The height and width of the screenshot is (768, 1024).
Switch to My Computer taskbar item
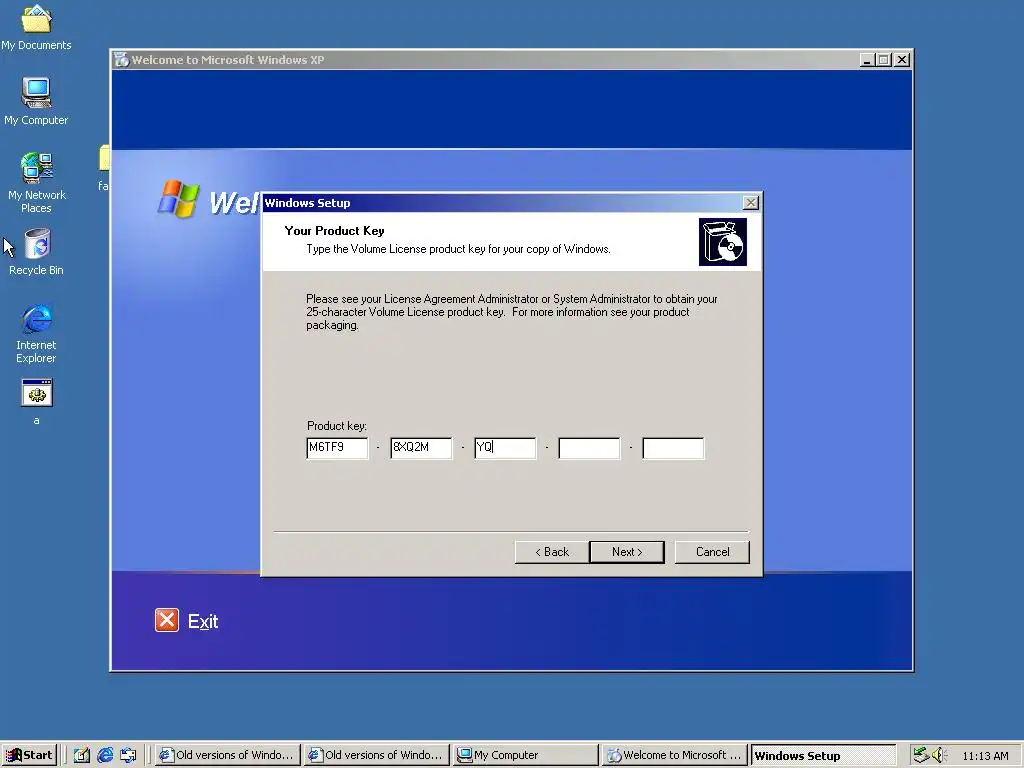pos(526,755)
